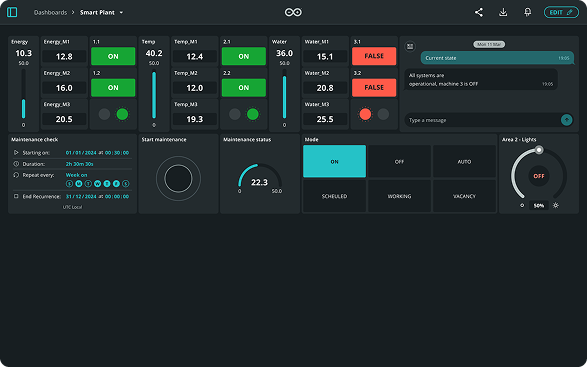Select AUTO mode tile

coord(464,161)
